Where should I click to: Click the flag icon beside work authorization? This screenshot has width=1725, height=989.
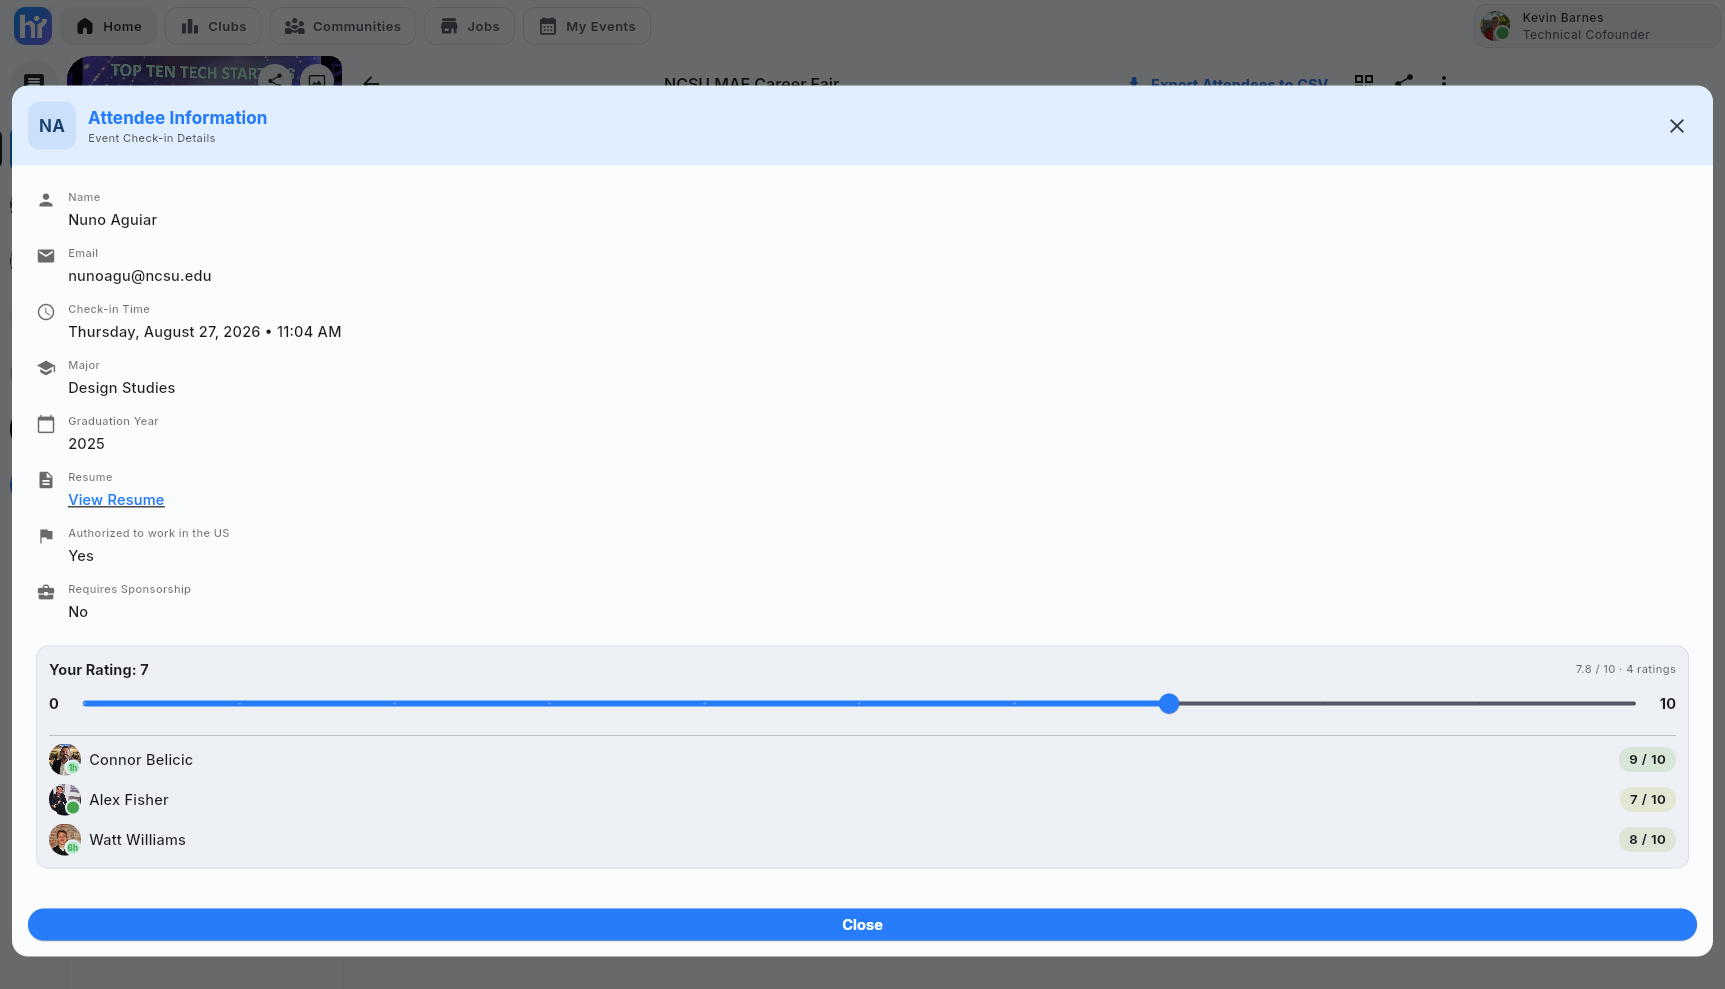46,536
